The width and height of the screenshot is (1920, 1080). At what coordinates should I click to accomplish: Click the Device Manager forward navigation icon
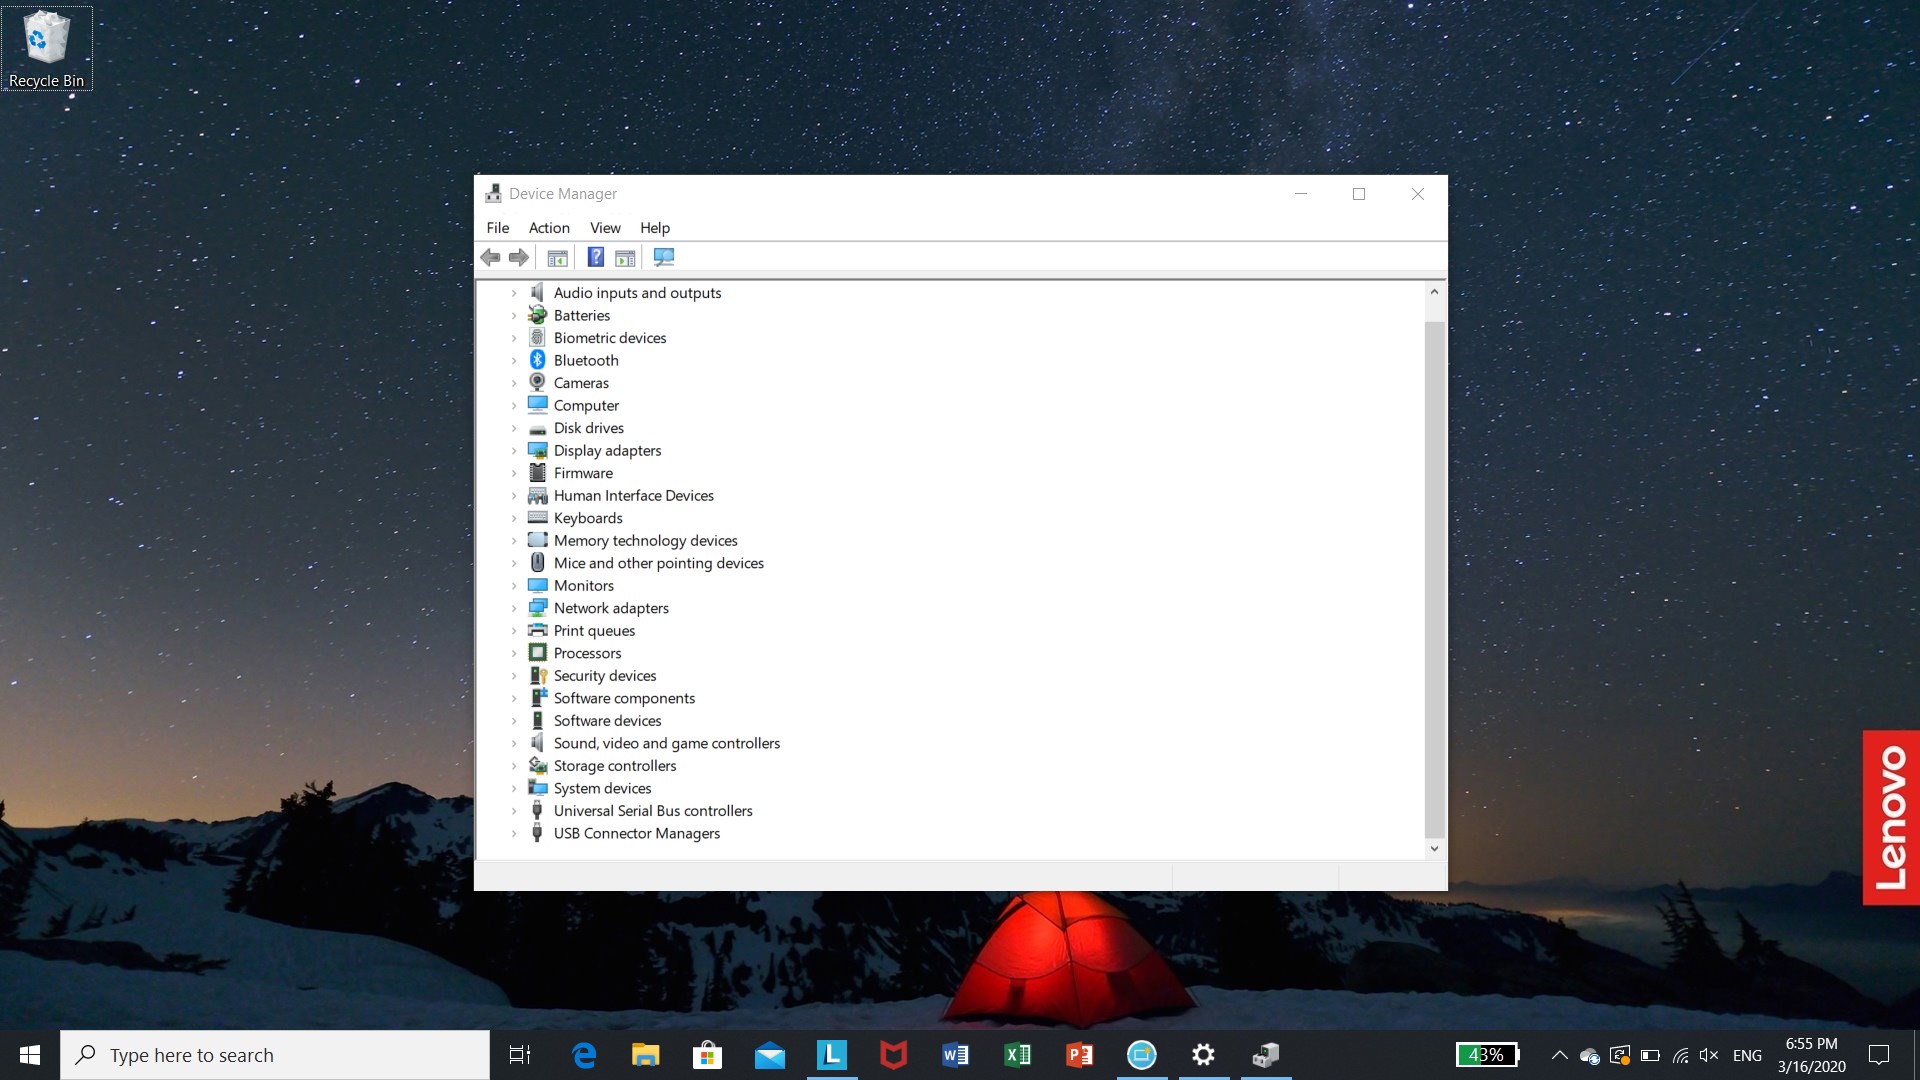(x=520, y=257)
